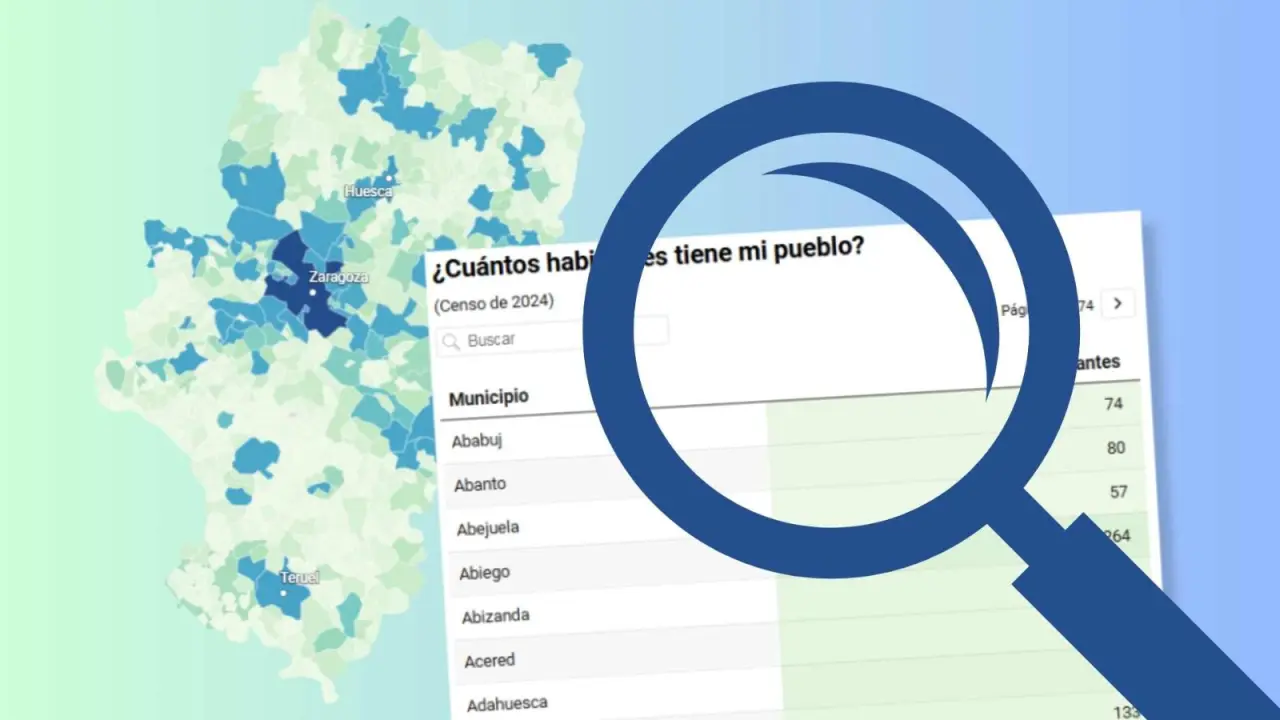
Task: Click the next page chevron arrow
Action: tap(1118, 302)
